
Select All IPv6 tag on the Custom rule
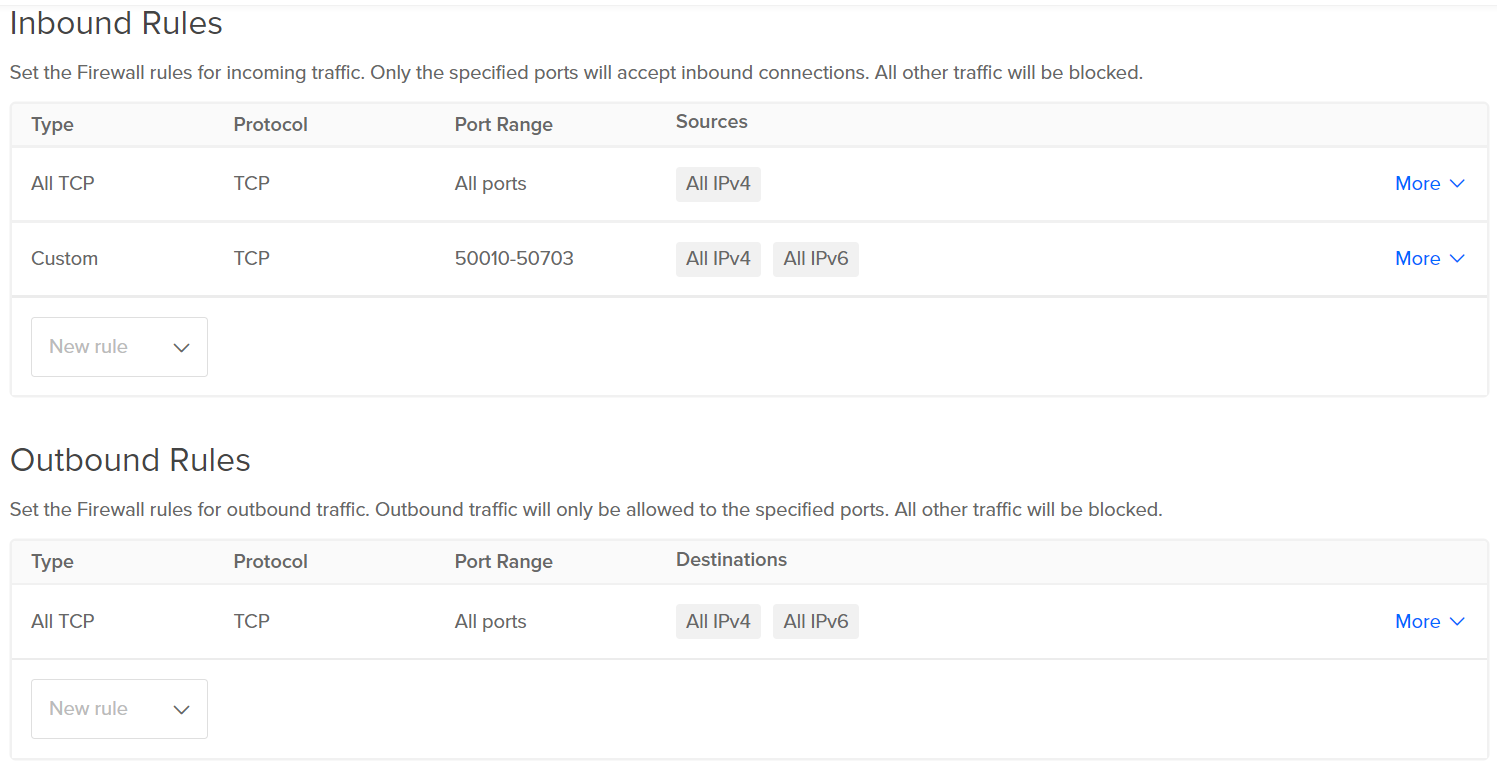coord(815,259)
